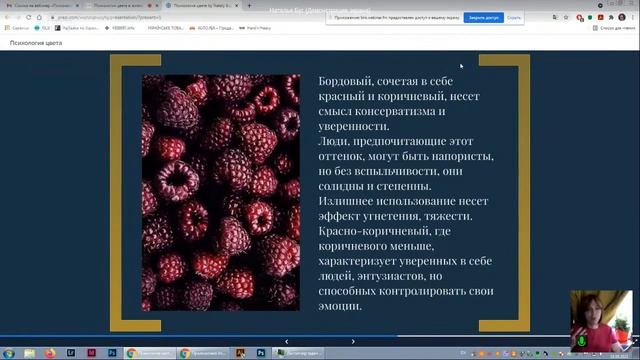Switch to the second browser tab

pos(122,6)
